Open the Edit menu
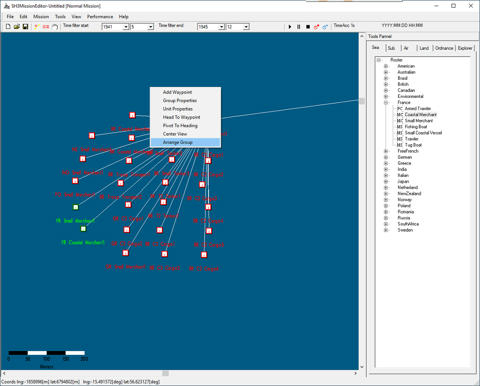Image resolution: width=480 pixels, height=386 pixels. coord(23,16)
